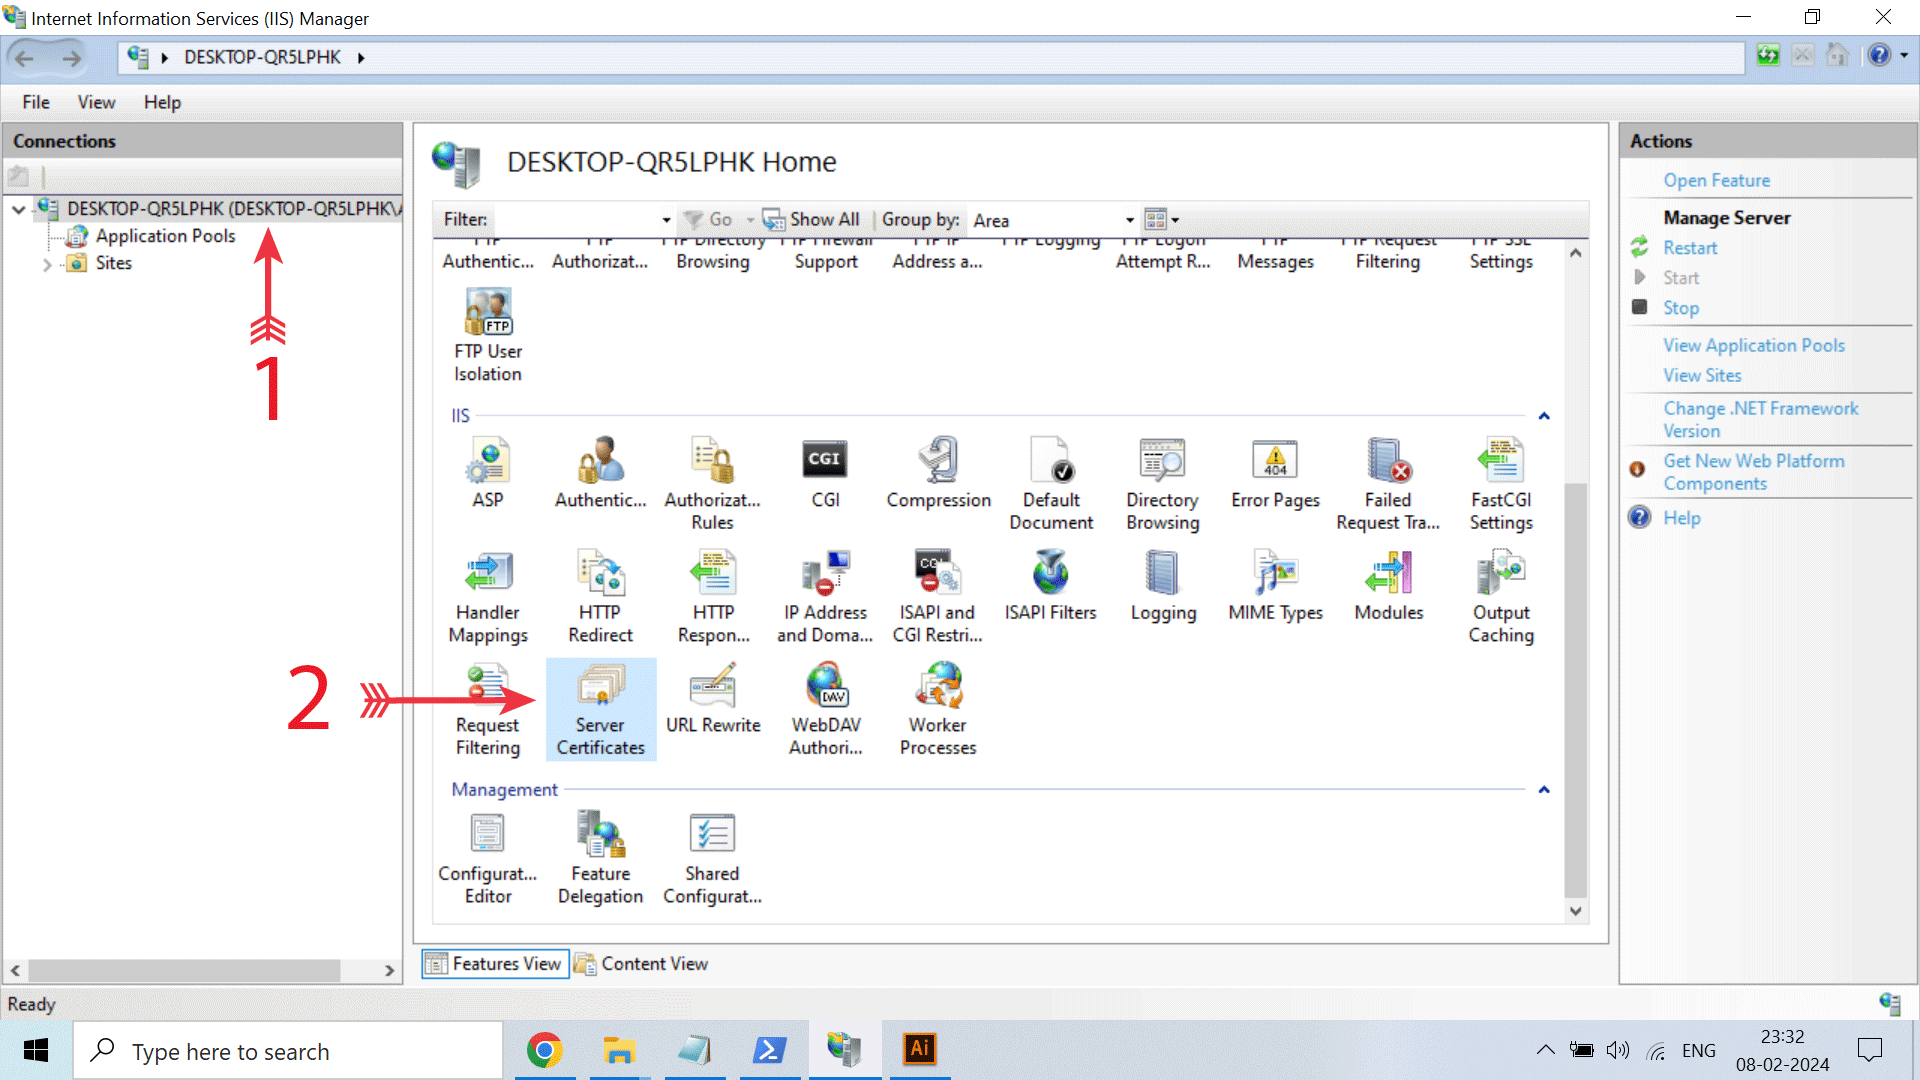Collapse the IIS group section
Image resolution: width=1920 pixels, height=1080 pixels.
(x=1544, y=416)
